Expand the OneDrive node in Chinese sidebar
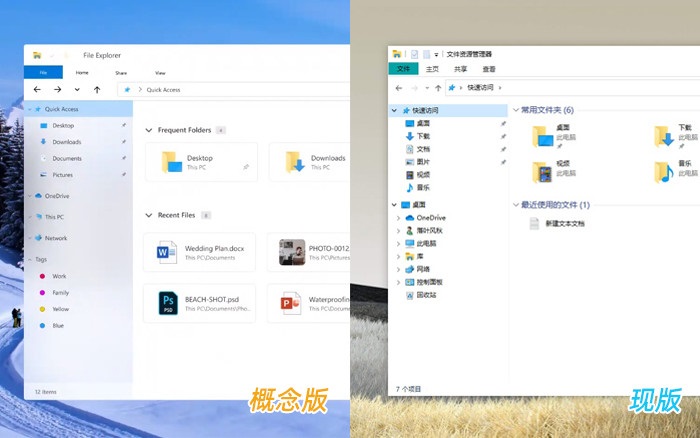700x438 pixels. (x=399, y=217)
